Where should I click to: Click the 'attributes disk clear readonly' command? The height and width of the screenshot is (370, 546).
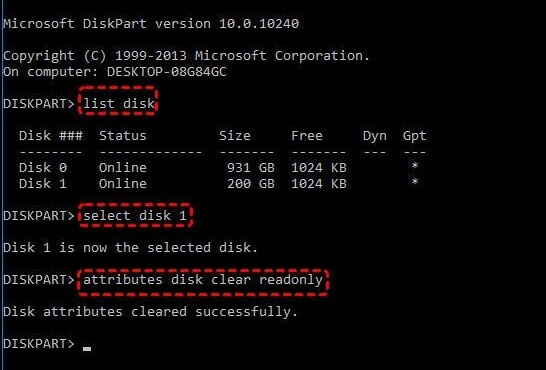pyautogui.click(x=203, y=280)
